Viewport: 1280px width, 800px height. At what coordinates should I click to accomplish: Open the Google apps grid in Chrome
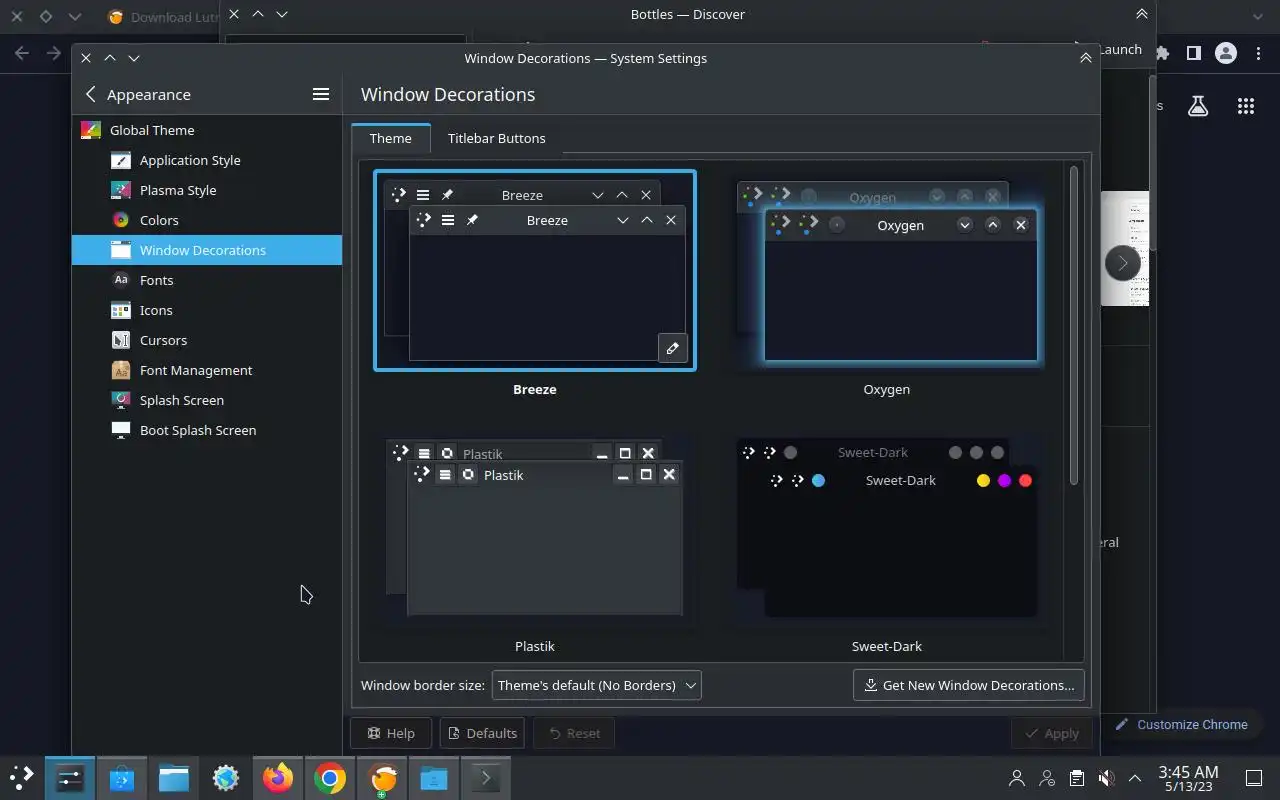[x=1245, y=106]
